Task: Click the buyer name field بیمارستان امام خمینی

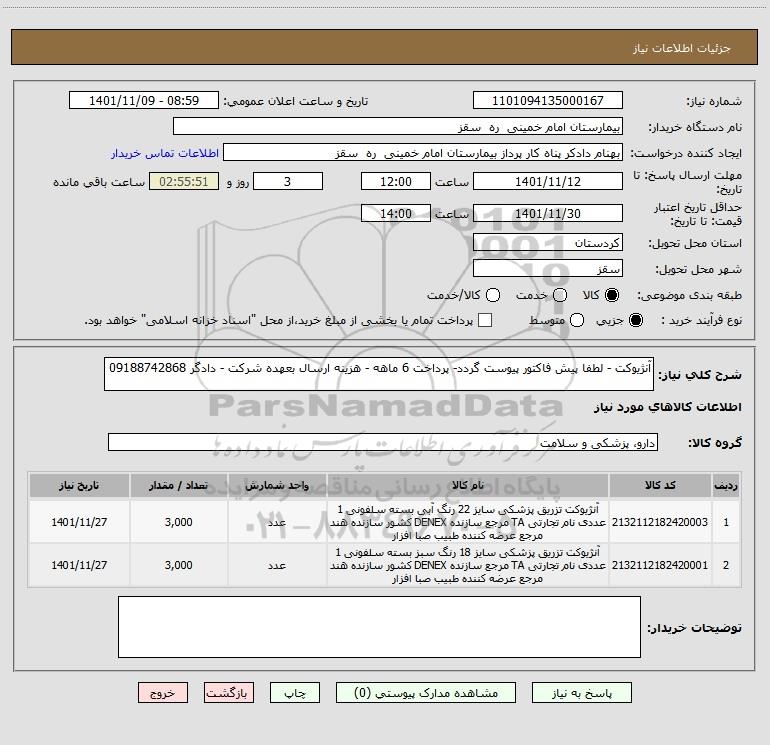Action: [398, 126]
